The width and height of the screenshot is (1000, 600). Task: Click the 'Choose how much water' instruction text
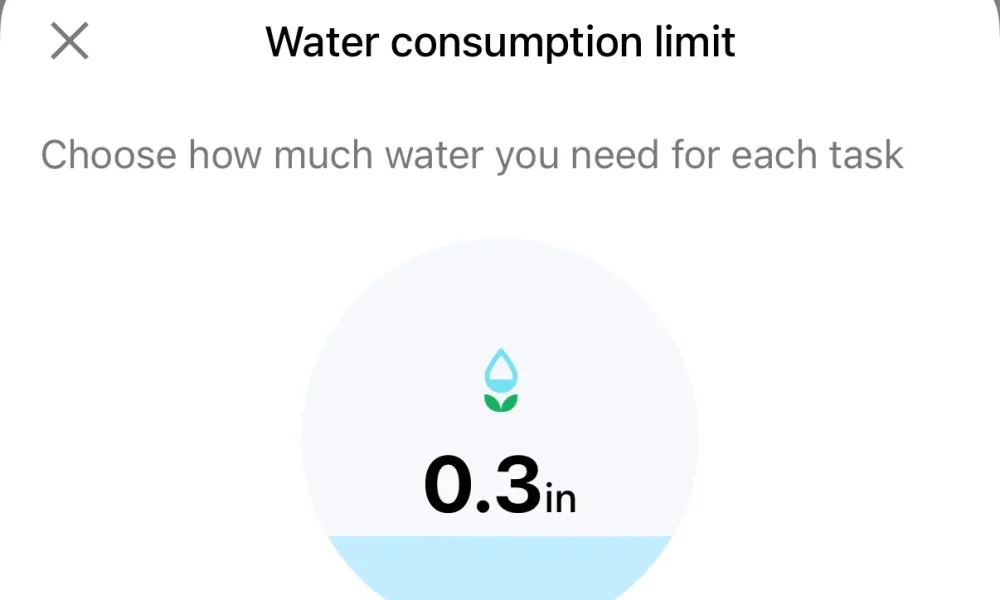pos(472,156)
